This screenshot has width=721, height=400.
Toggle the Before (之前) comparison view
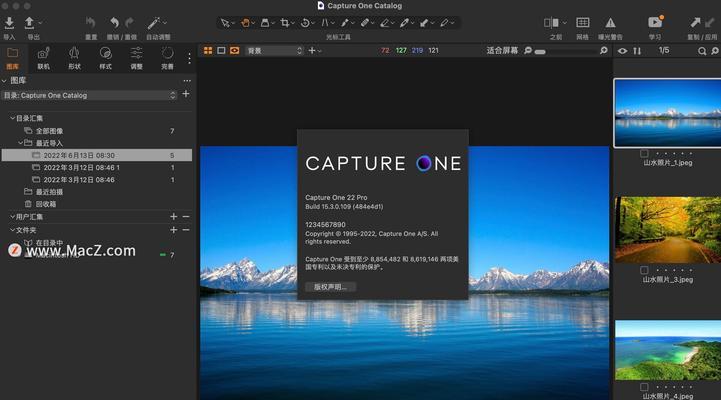tap(551, 23)
